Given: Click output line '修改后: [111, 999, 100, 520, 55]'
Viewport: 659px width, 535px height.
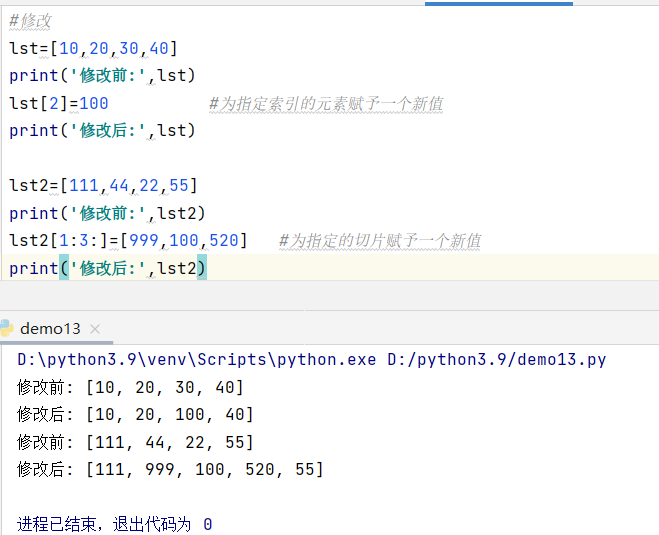Looking at the screenshot, I should click(170, 469).
